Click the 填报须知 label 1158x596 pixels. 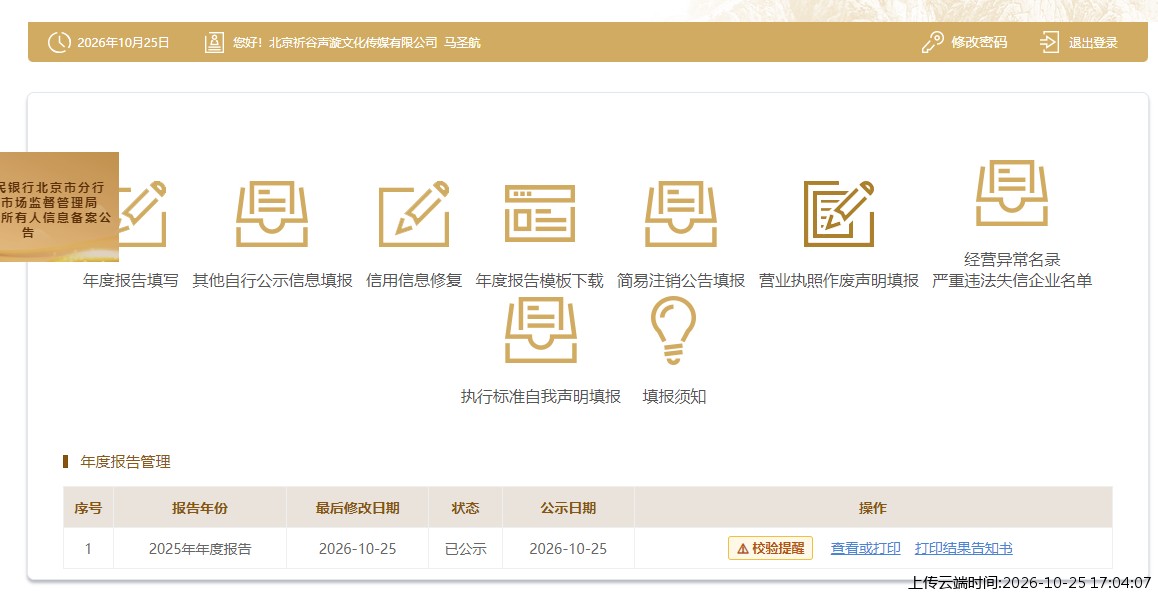(674, 397)
